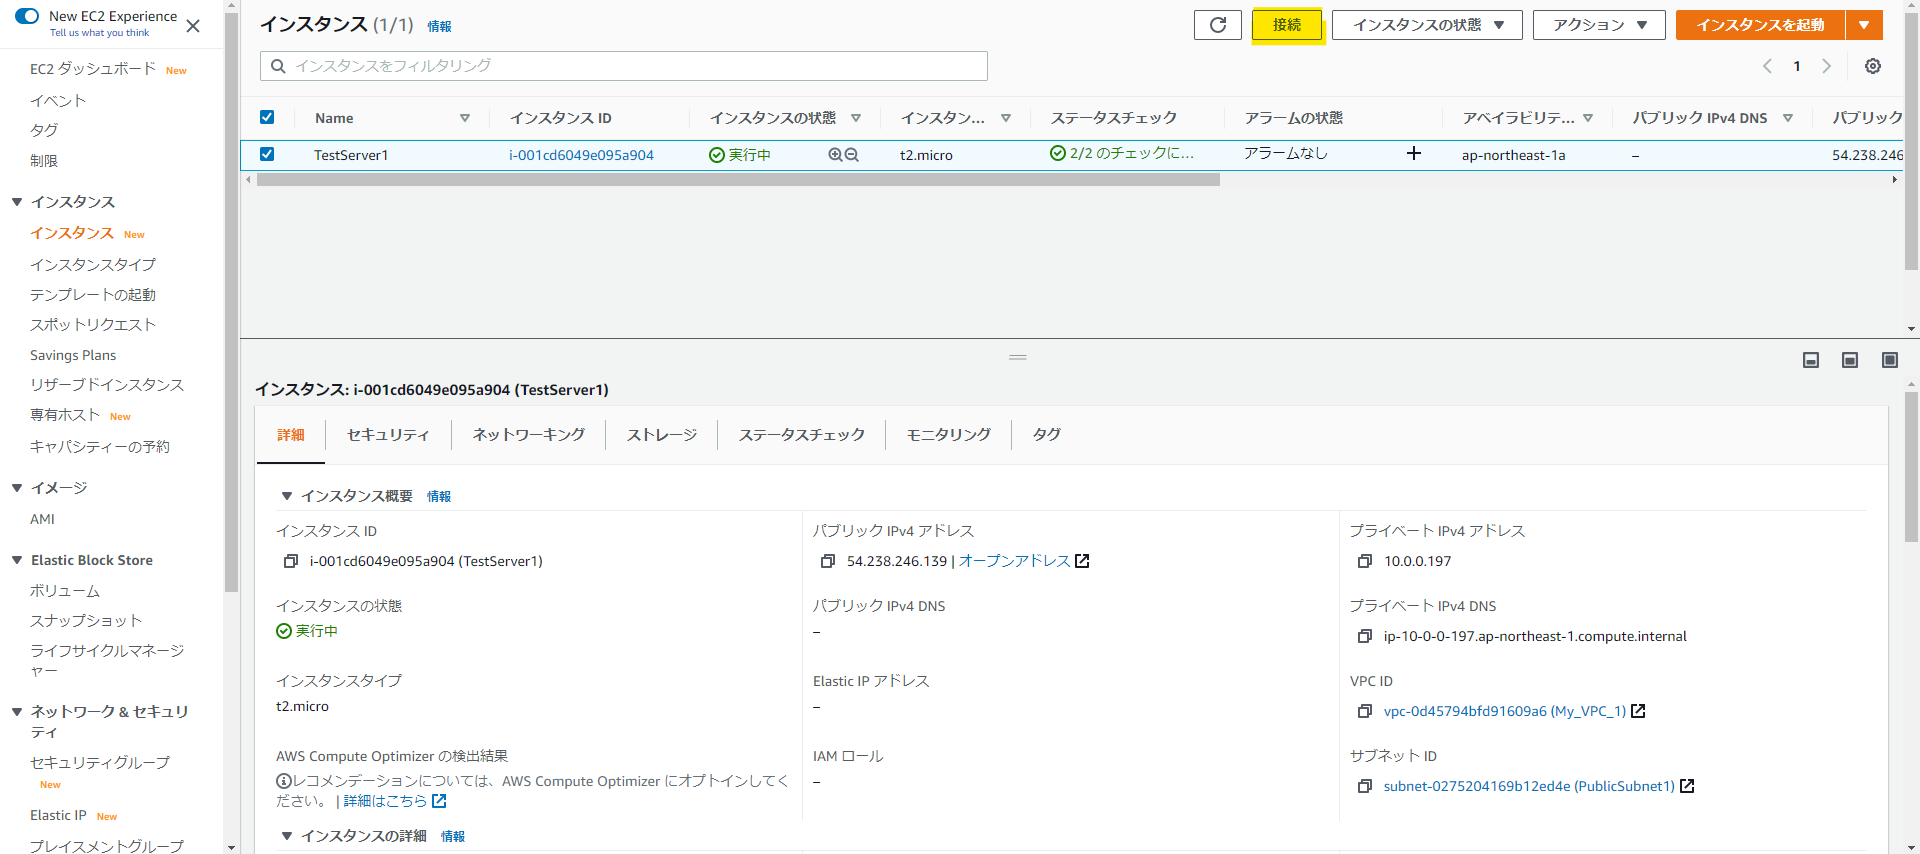This screenshot has width=1920, height=854.
Task: Switch to ステータスチェック tab
Action: 802,435
